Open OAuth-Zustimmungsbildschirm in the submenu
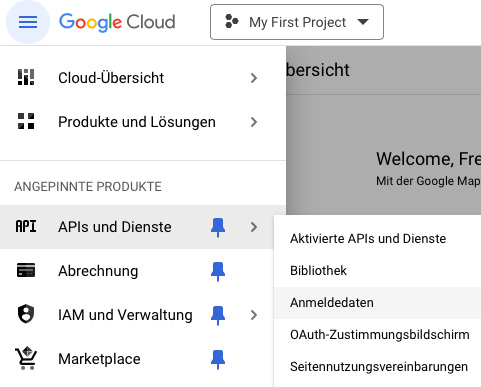481x387 pixels. [377, 335]
